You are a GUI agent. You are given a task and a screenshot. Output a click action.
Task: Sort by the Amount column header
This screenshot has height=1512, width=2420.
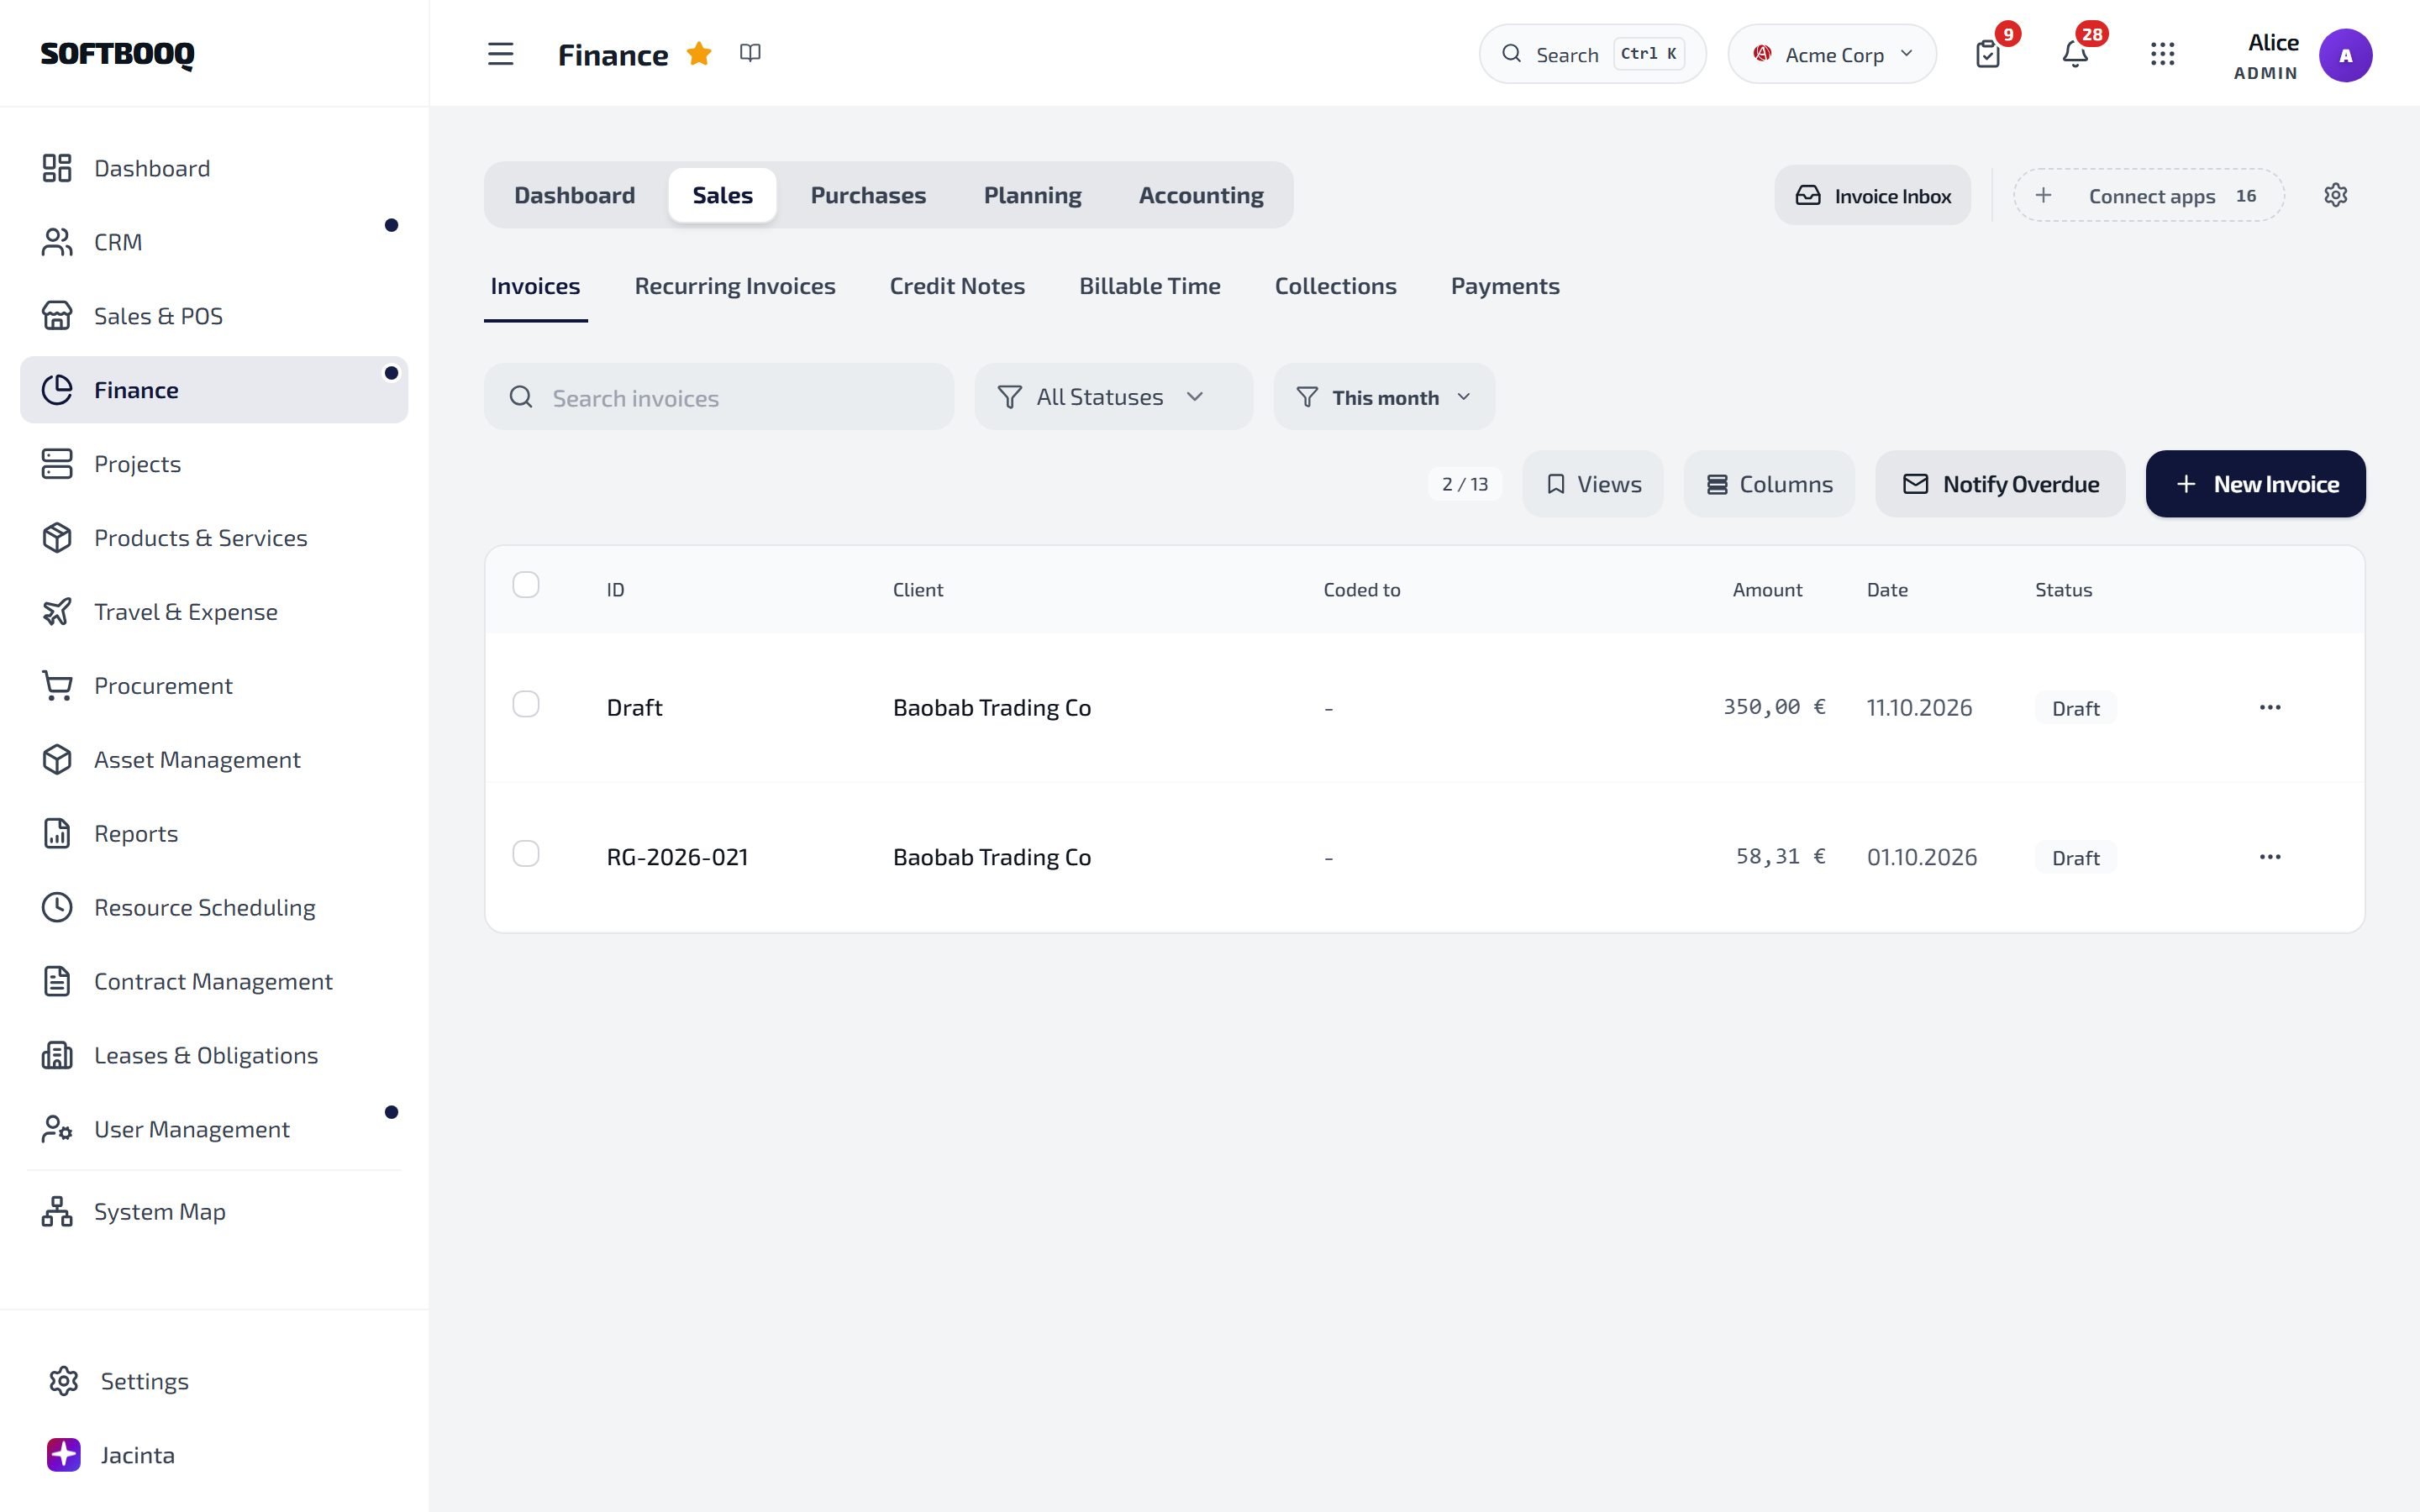click(1767, 590)
